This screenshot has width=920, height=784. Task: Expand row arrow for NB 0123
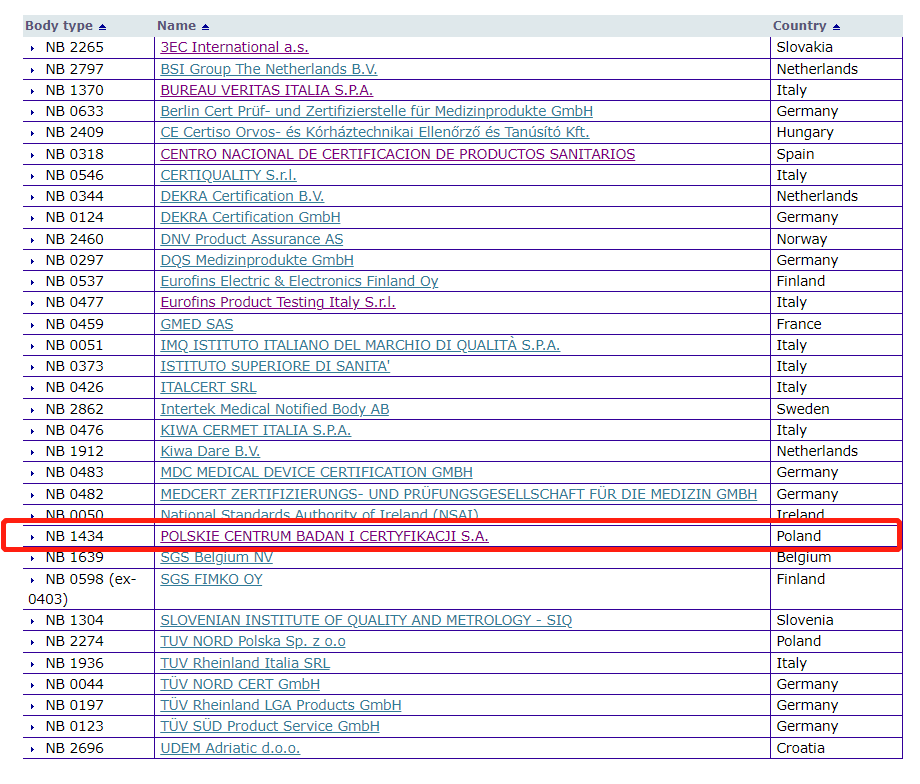point(32,728)
